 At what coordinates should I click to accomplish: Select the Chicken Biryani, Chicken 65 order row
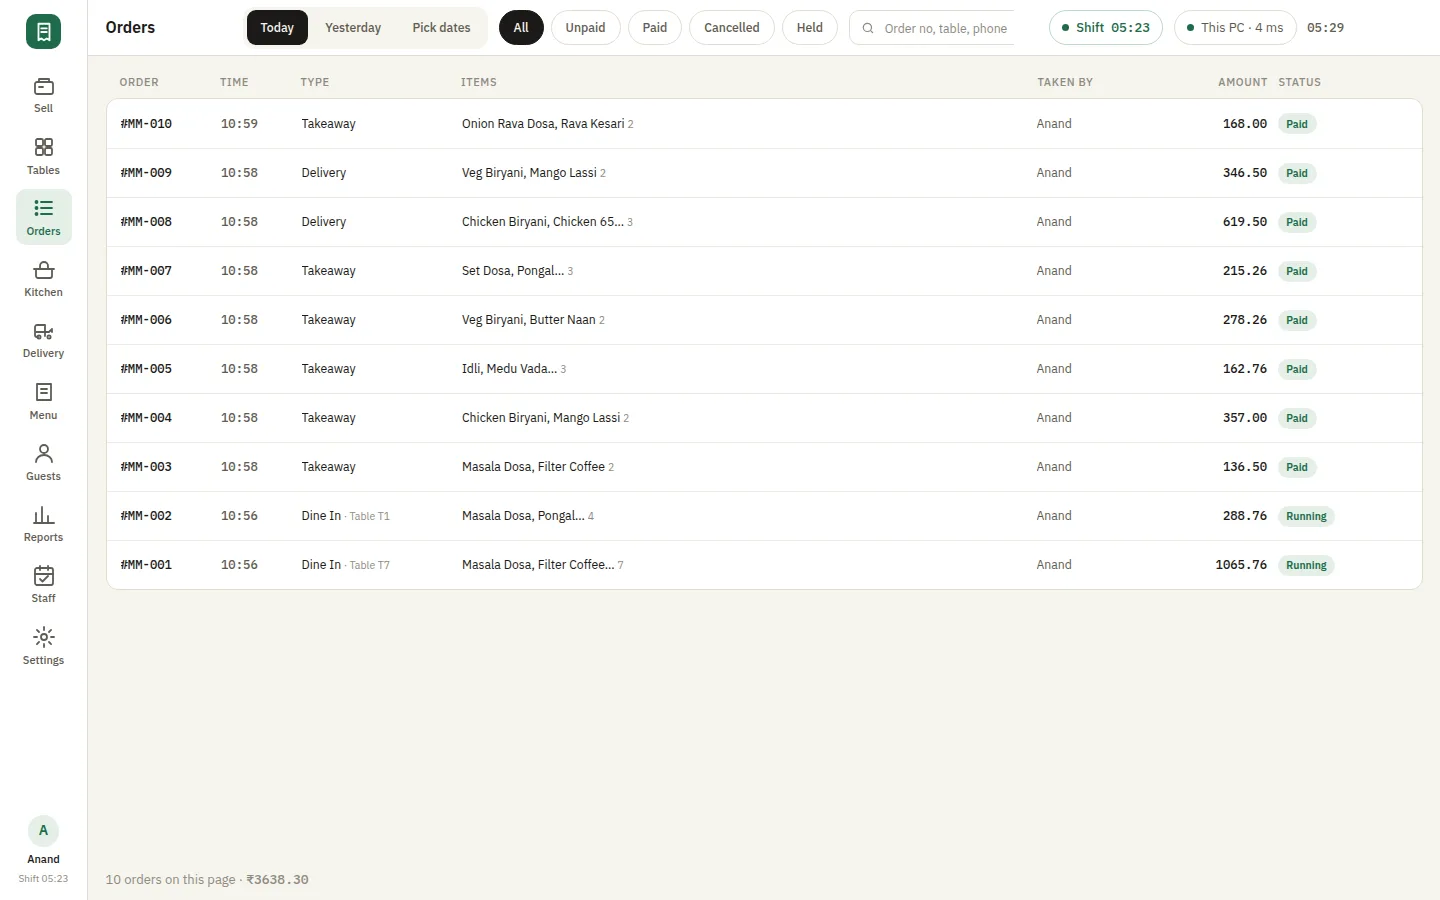click(x=764, y=222)
